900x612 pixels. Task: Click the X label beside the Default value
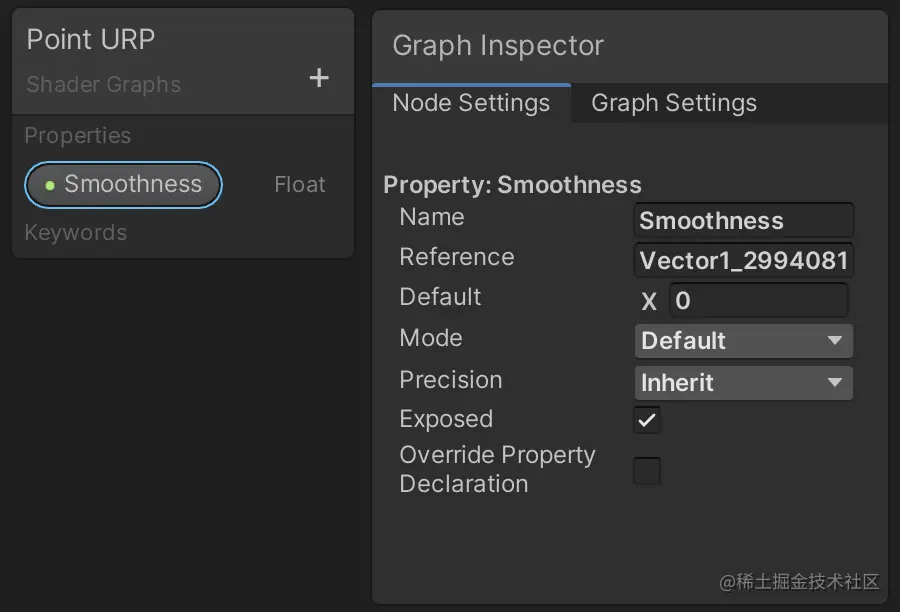(649, 301)
